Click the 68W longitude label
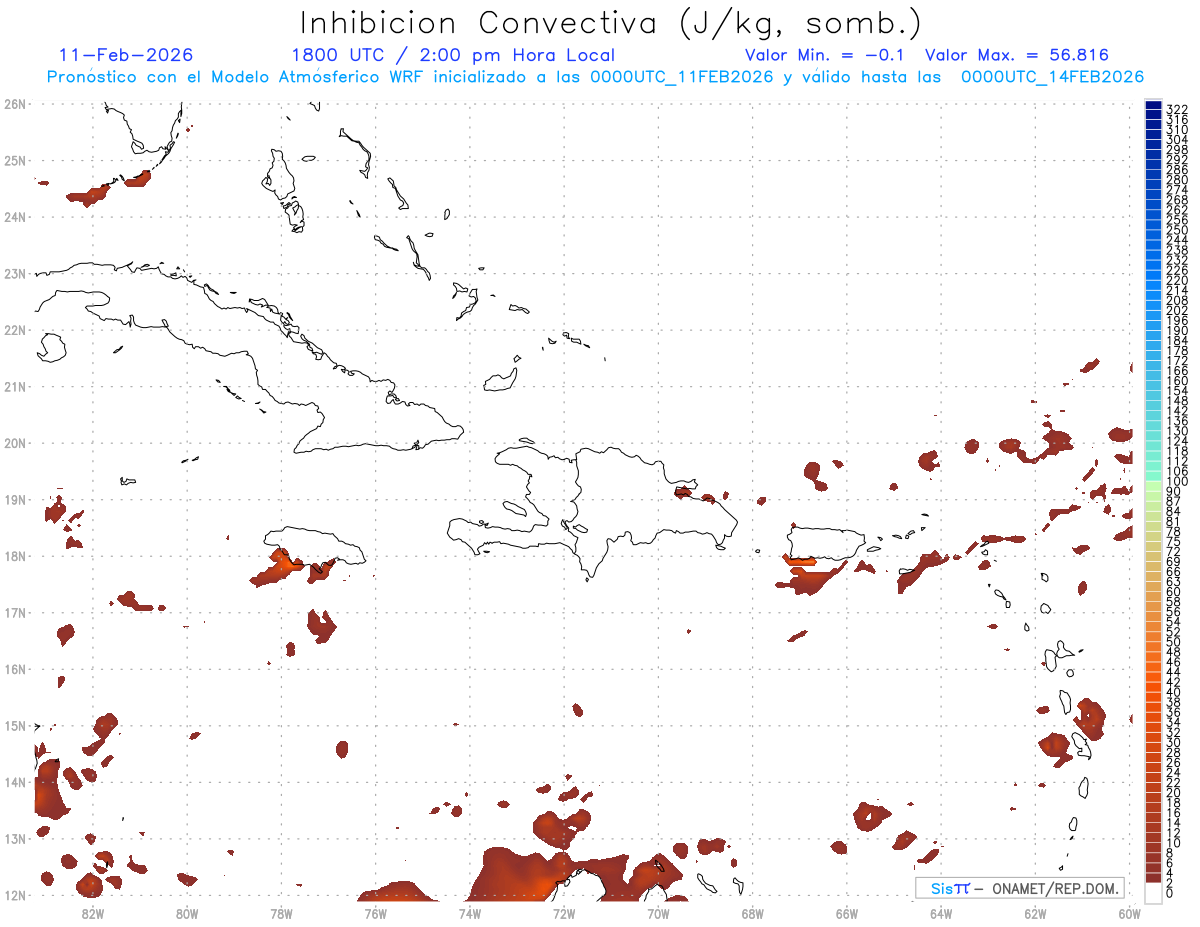 (x=752, y=912)
